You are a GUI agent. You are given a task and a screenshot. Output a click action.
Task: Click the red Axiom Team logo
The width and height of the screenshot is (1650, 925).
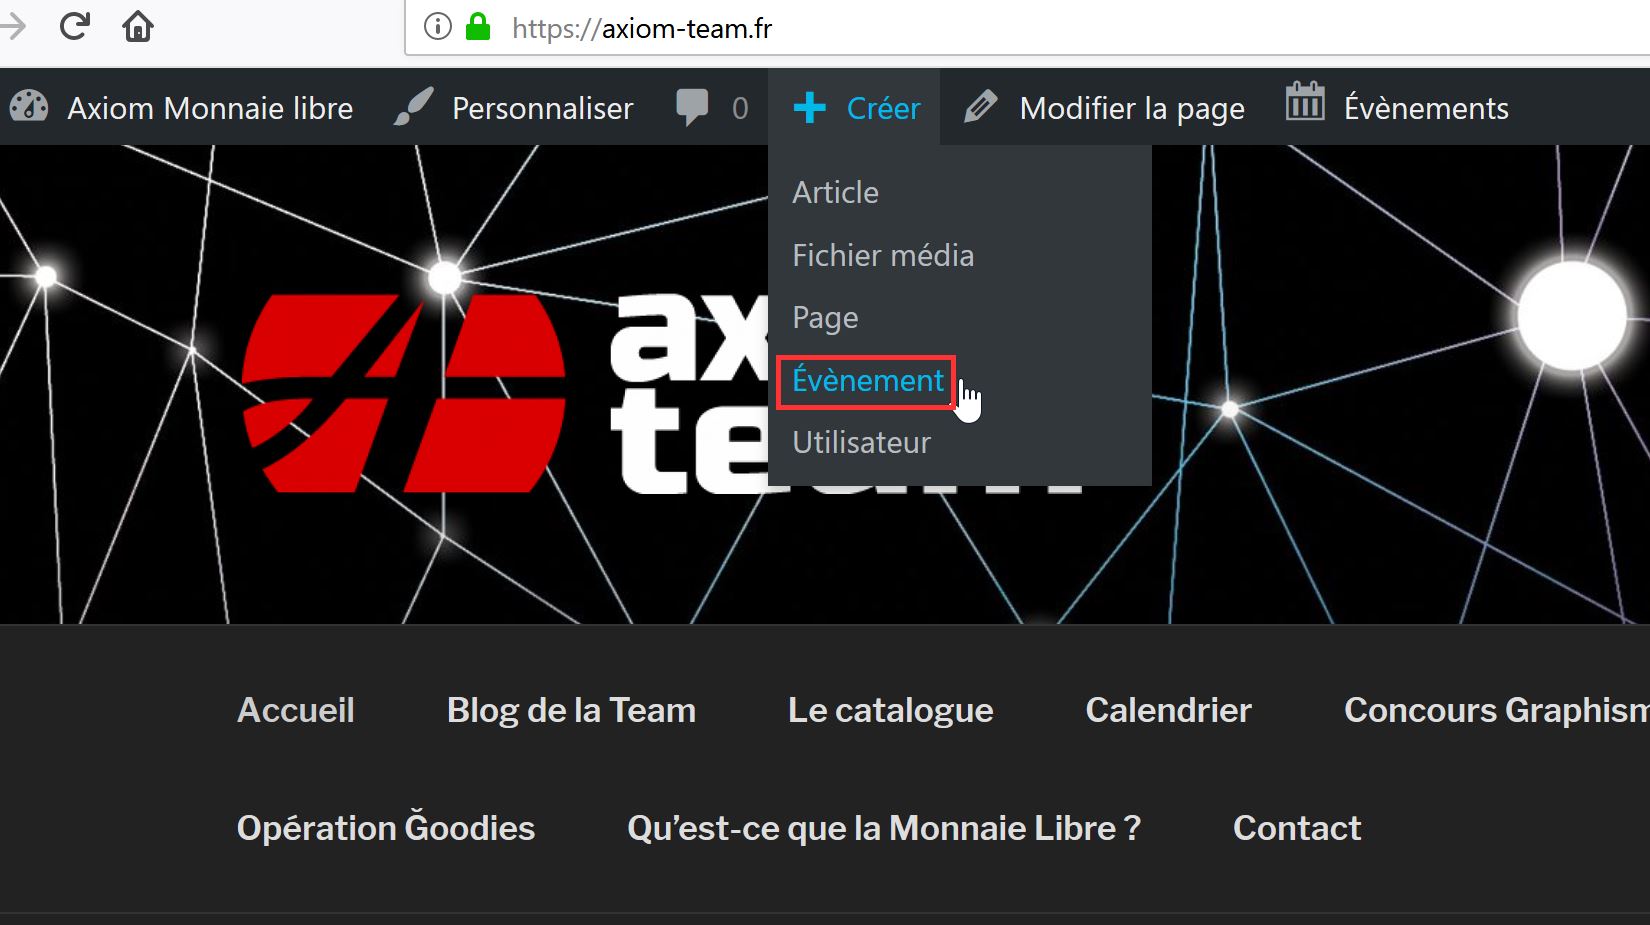404,392
